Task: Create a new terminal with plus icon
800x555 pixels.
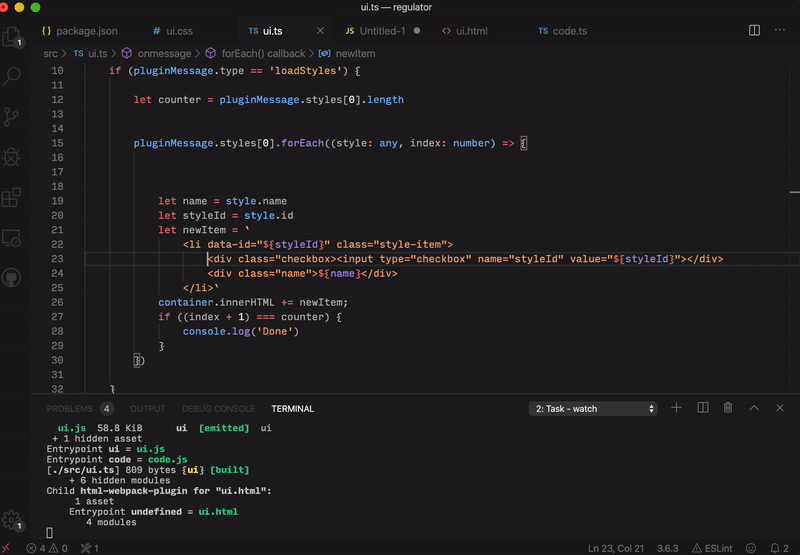Action: pos(676,408)
